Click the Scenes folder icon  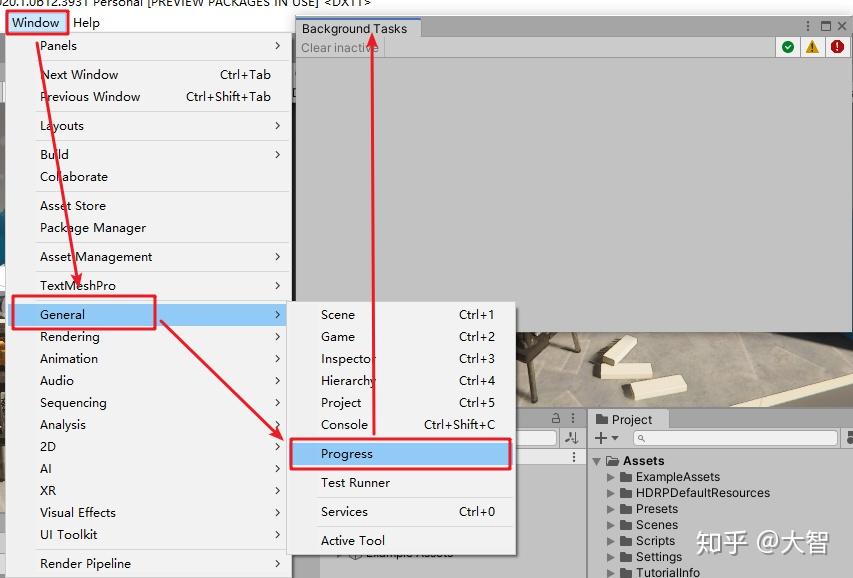click(x=626, y=525)
